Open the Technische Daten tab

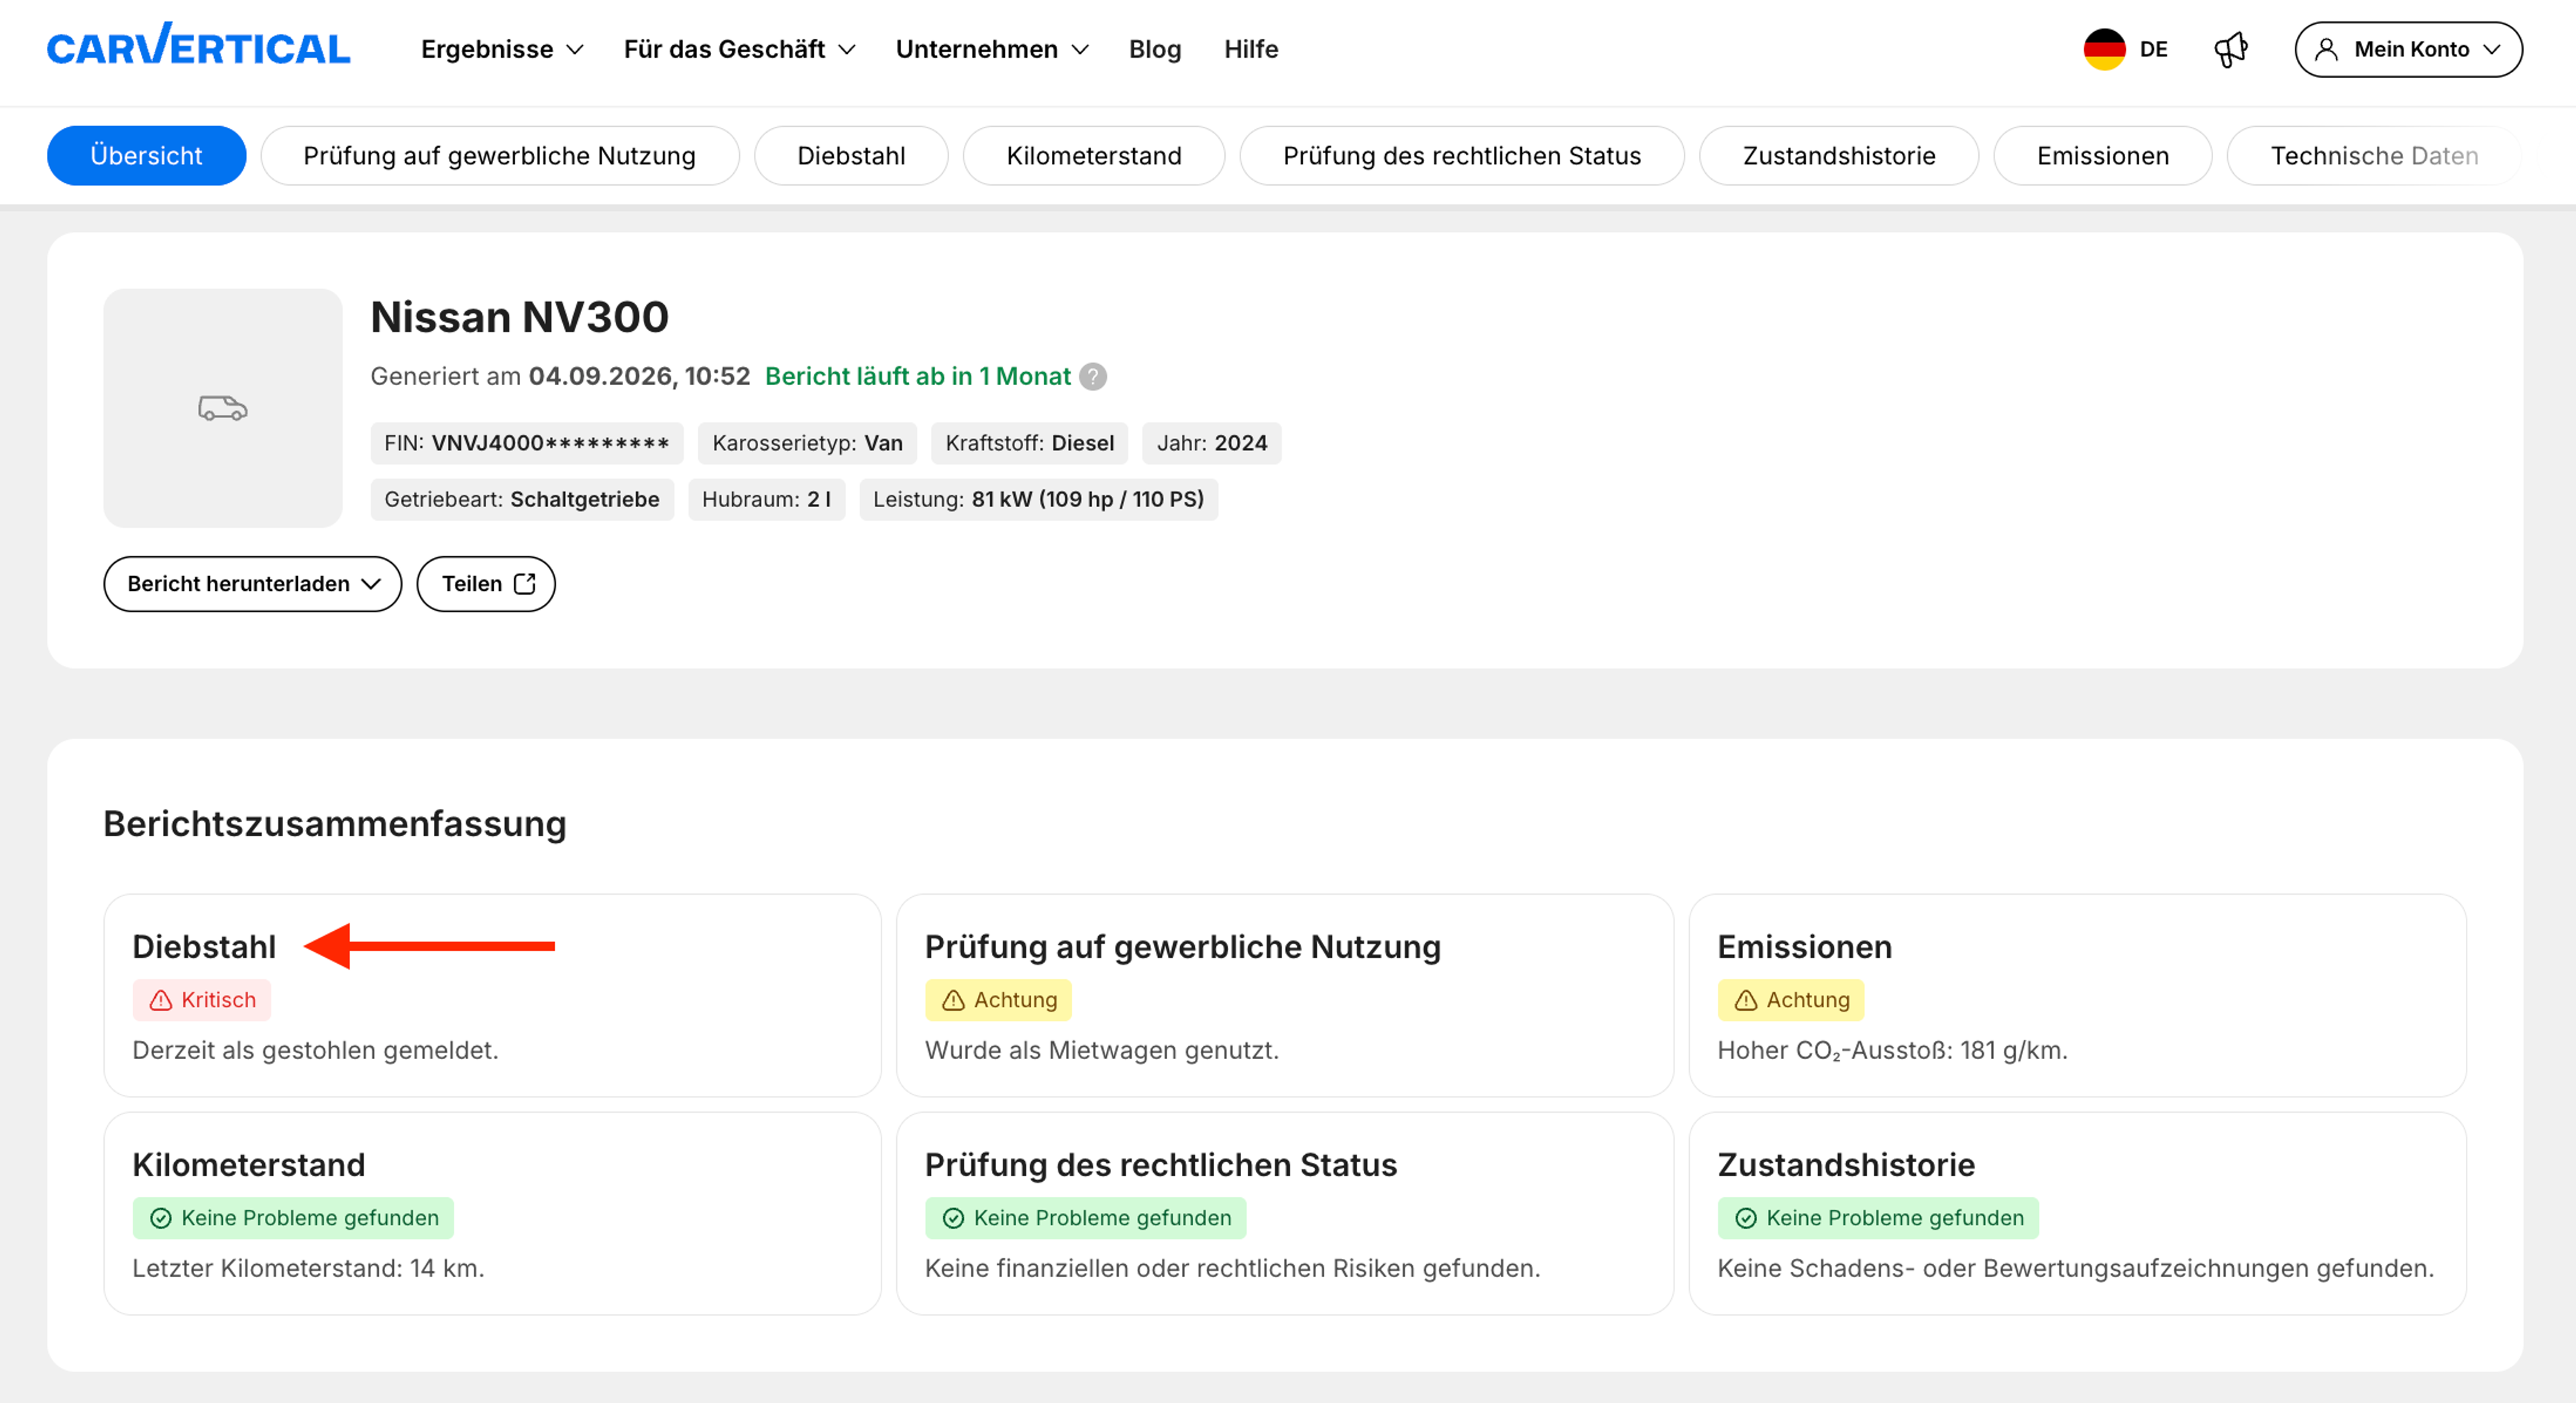click(x=2374, y=156)
